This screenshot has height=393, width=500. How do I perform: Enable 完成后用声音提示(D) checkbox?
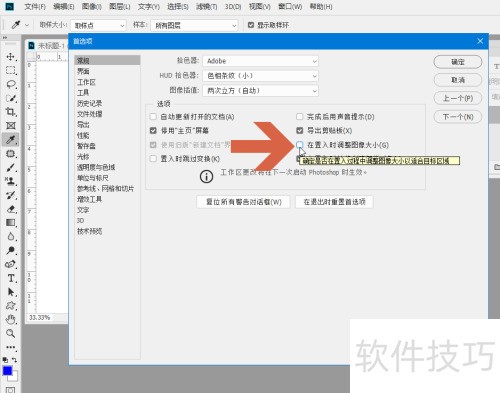click(300, 117)
